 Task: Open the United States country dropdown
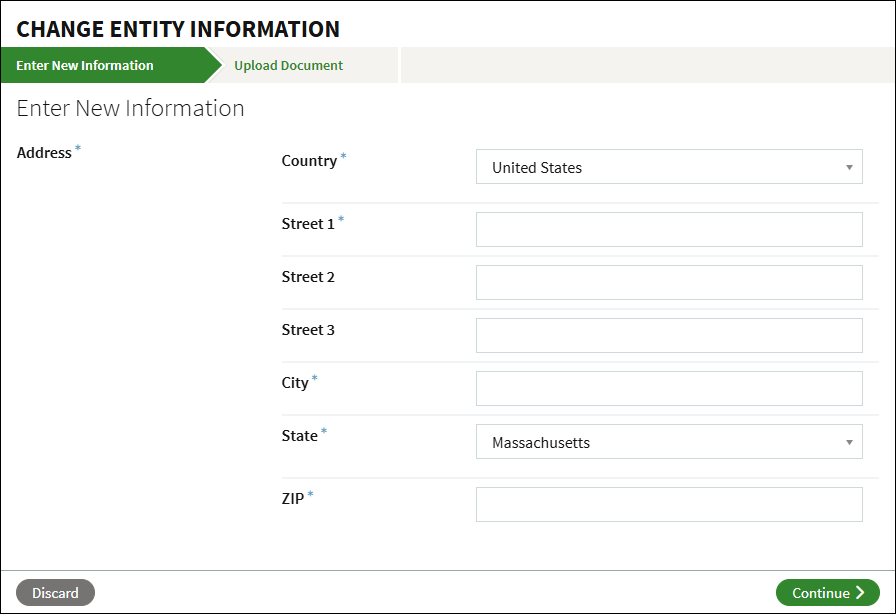669,167
